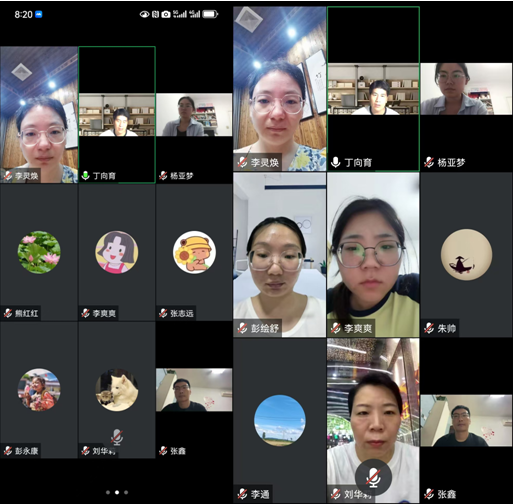Select the moon silhouette avatar of 朱帅

[x=466, y=254]
